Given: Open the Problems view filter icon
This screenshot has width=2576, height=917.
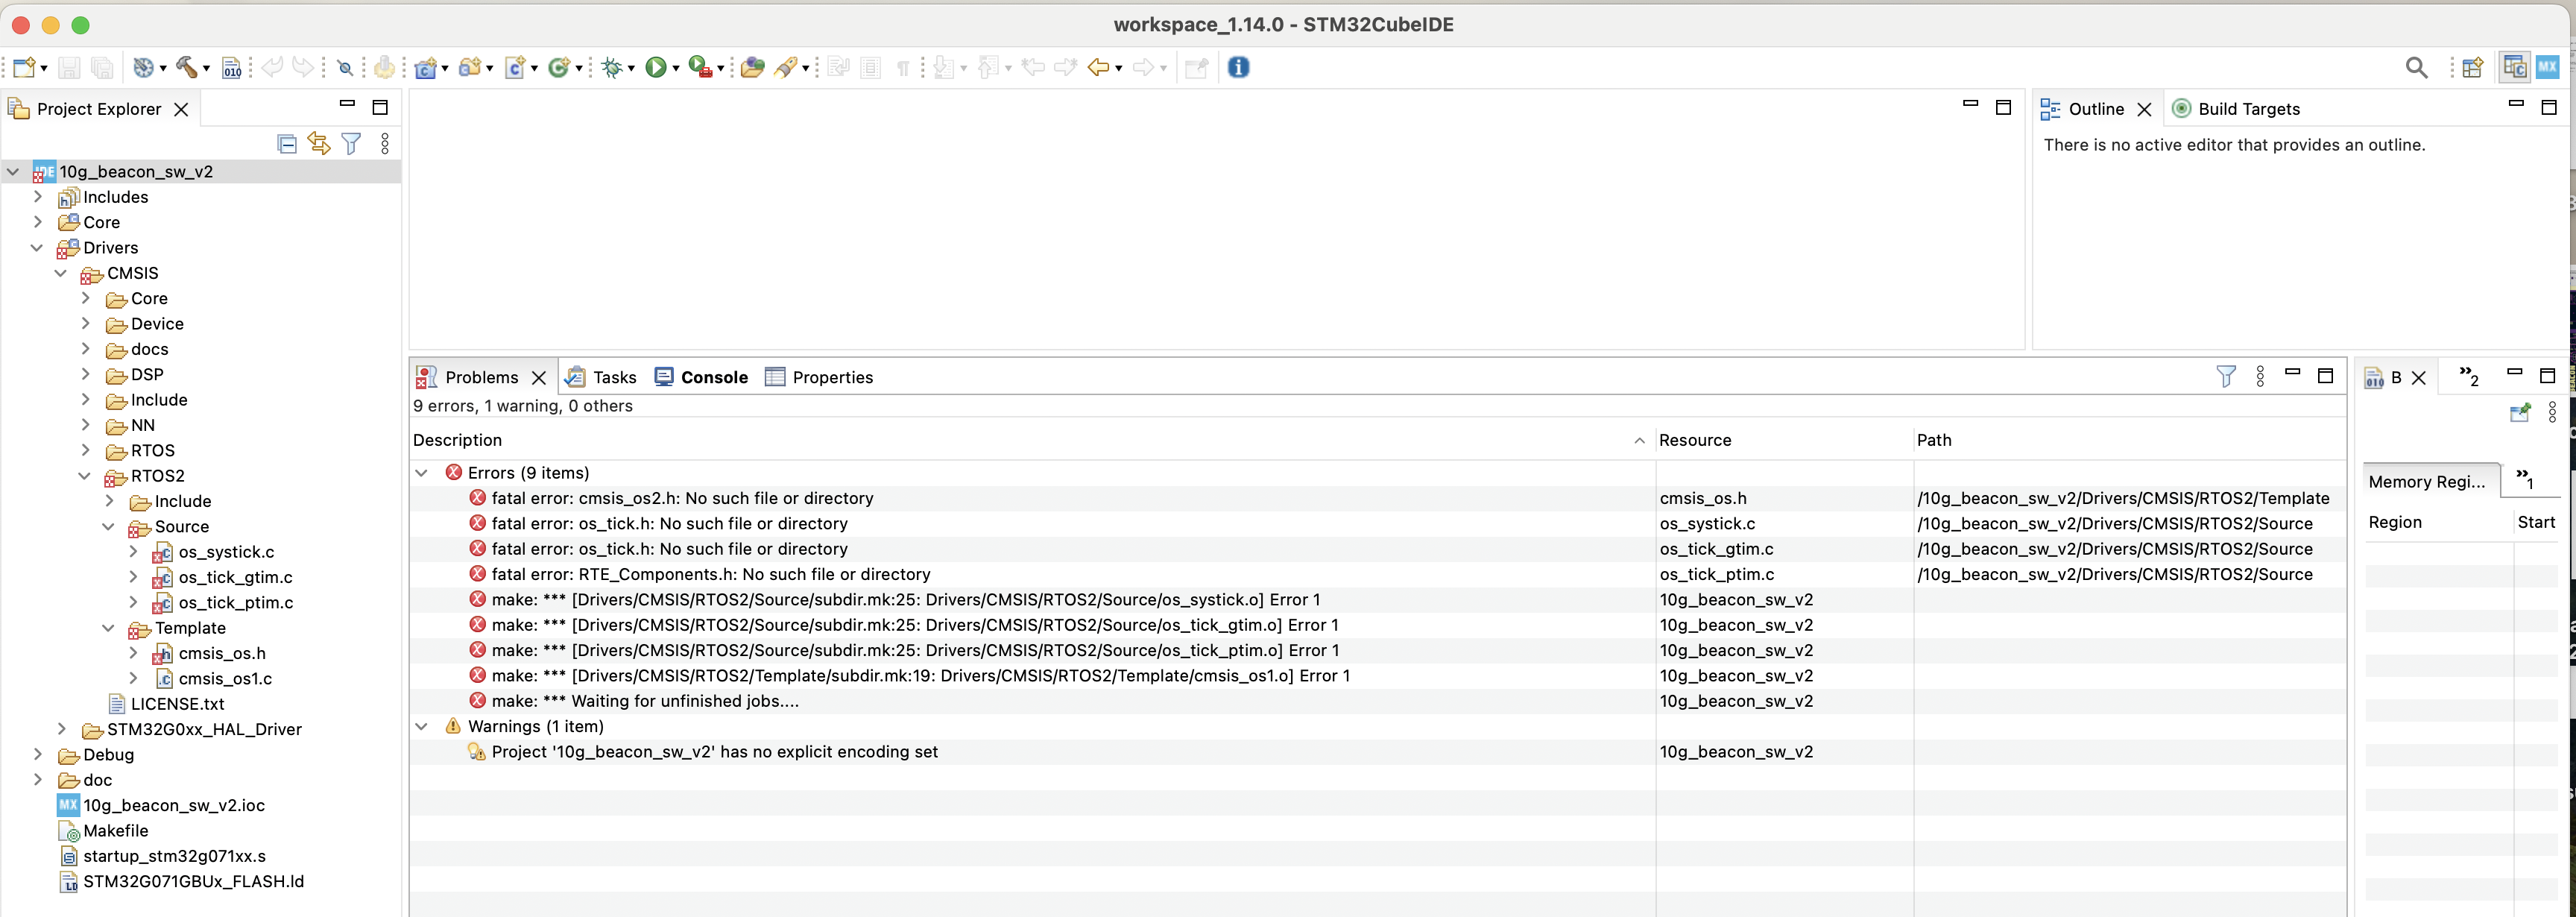Looking at the screenshot, I should [2226, 376].
